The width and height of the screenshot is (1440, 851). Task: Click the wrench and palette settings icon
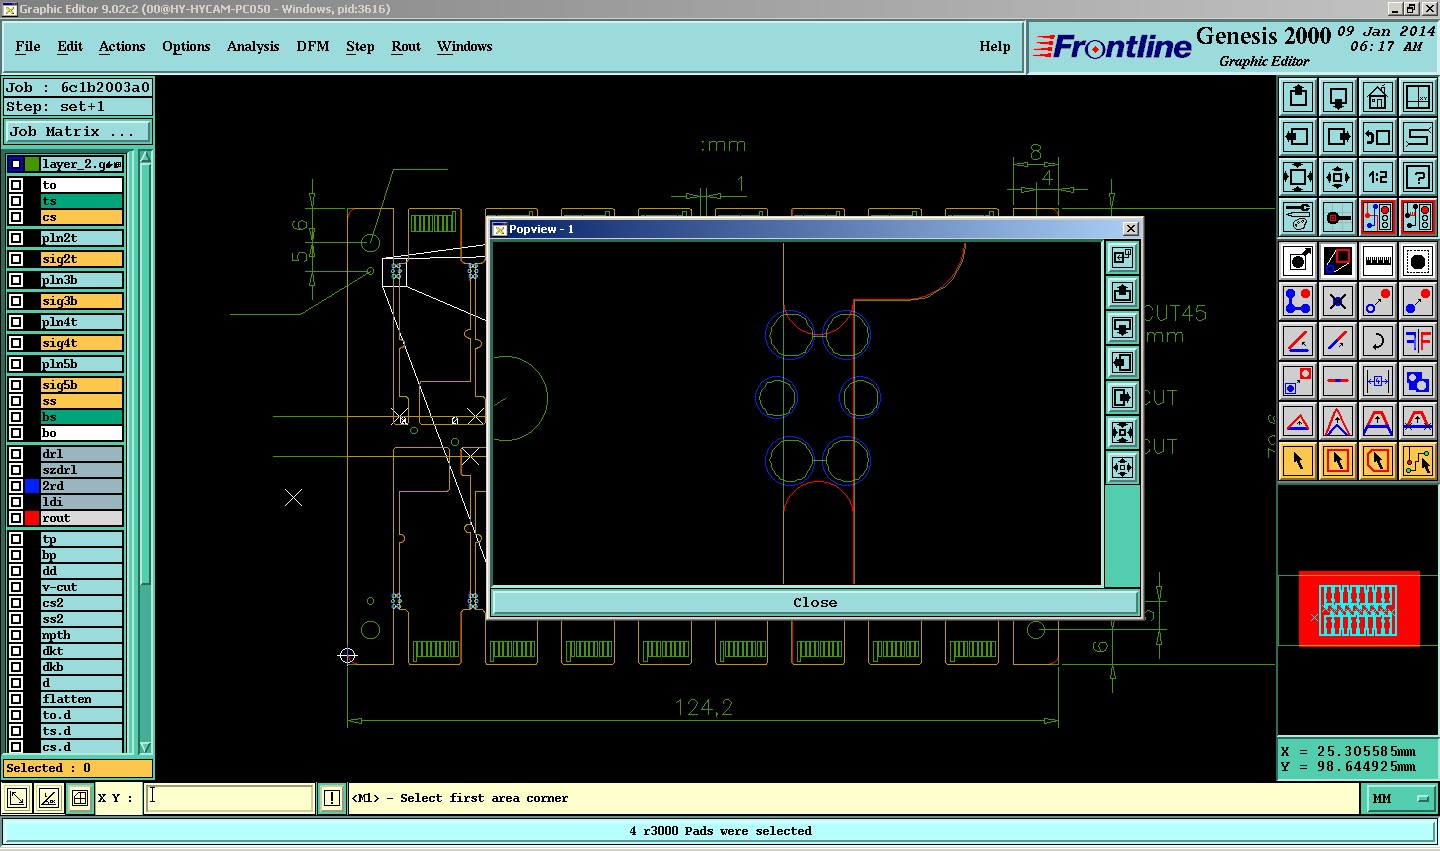coord(1298,217)
